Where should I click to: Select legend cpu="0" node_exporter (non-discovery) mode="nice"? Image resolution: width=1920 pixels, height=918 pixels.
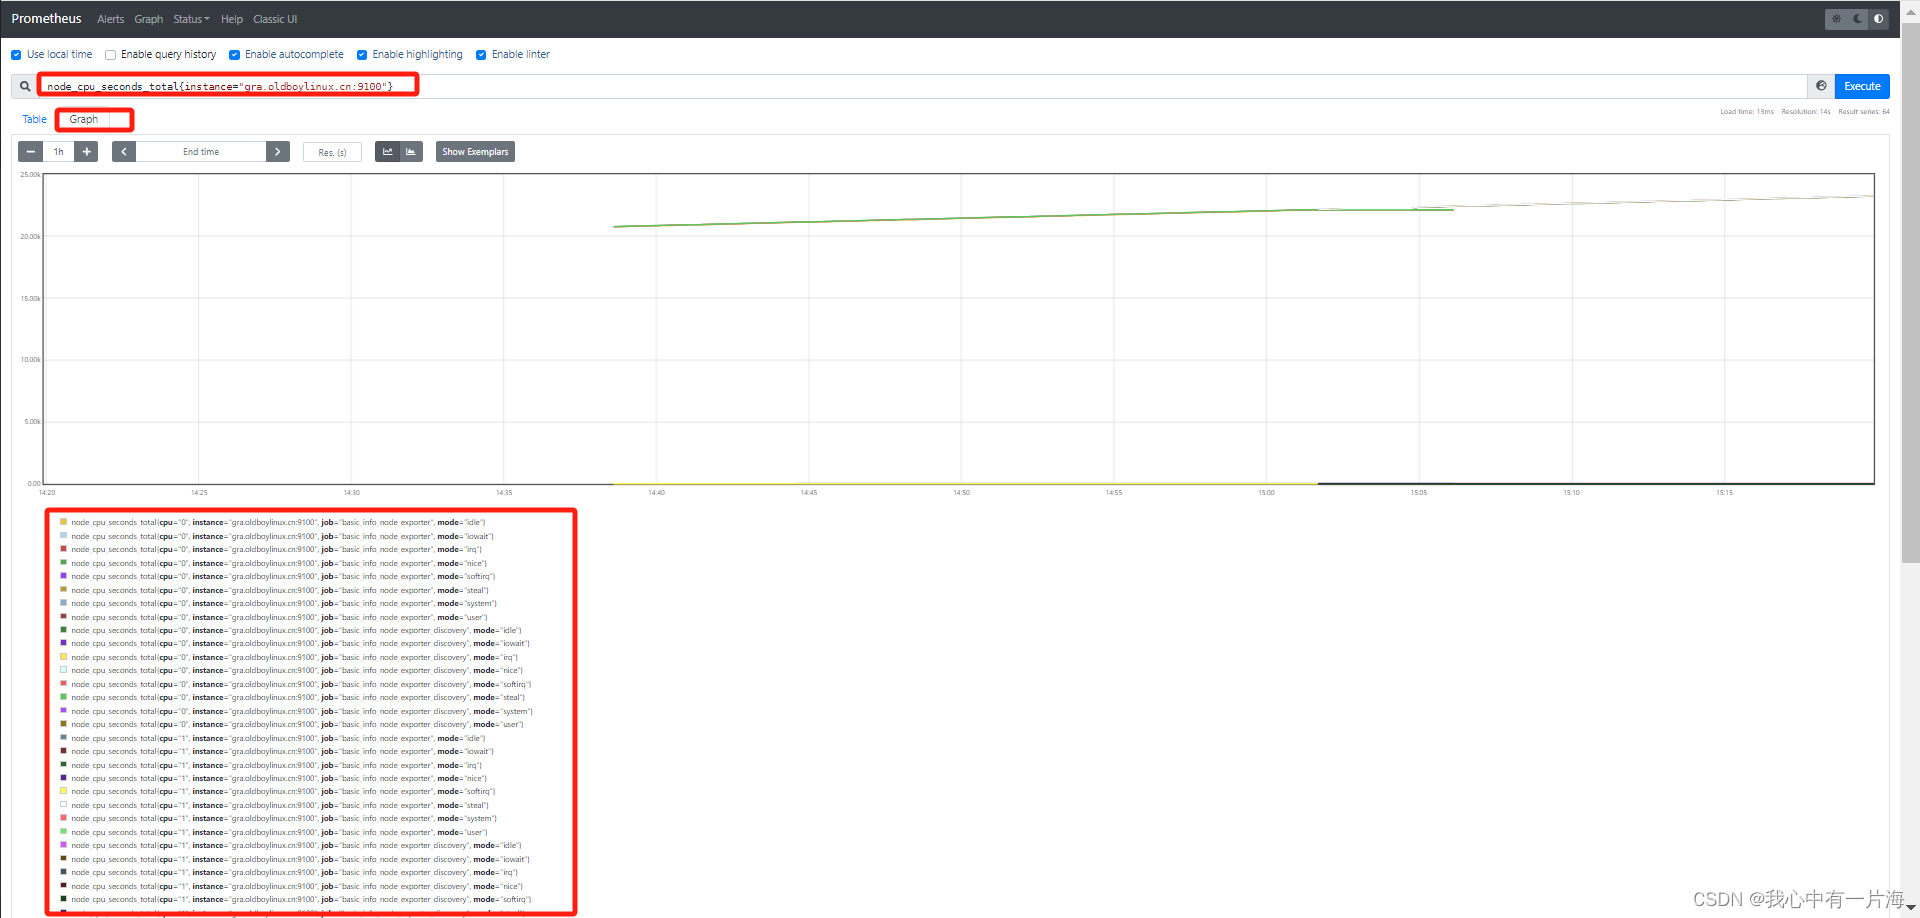[x=273, y=563]
